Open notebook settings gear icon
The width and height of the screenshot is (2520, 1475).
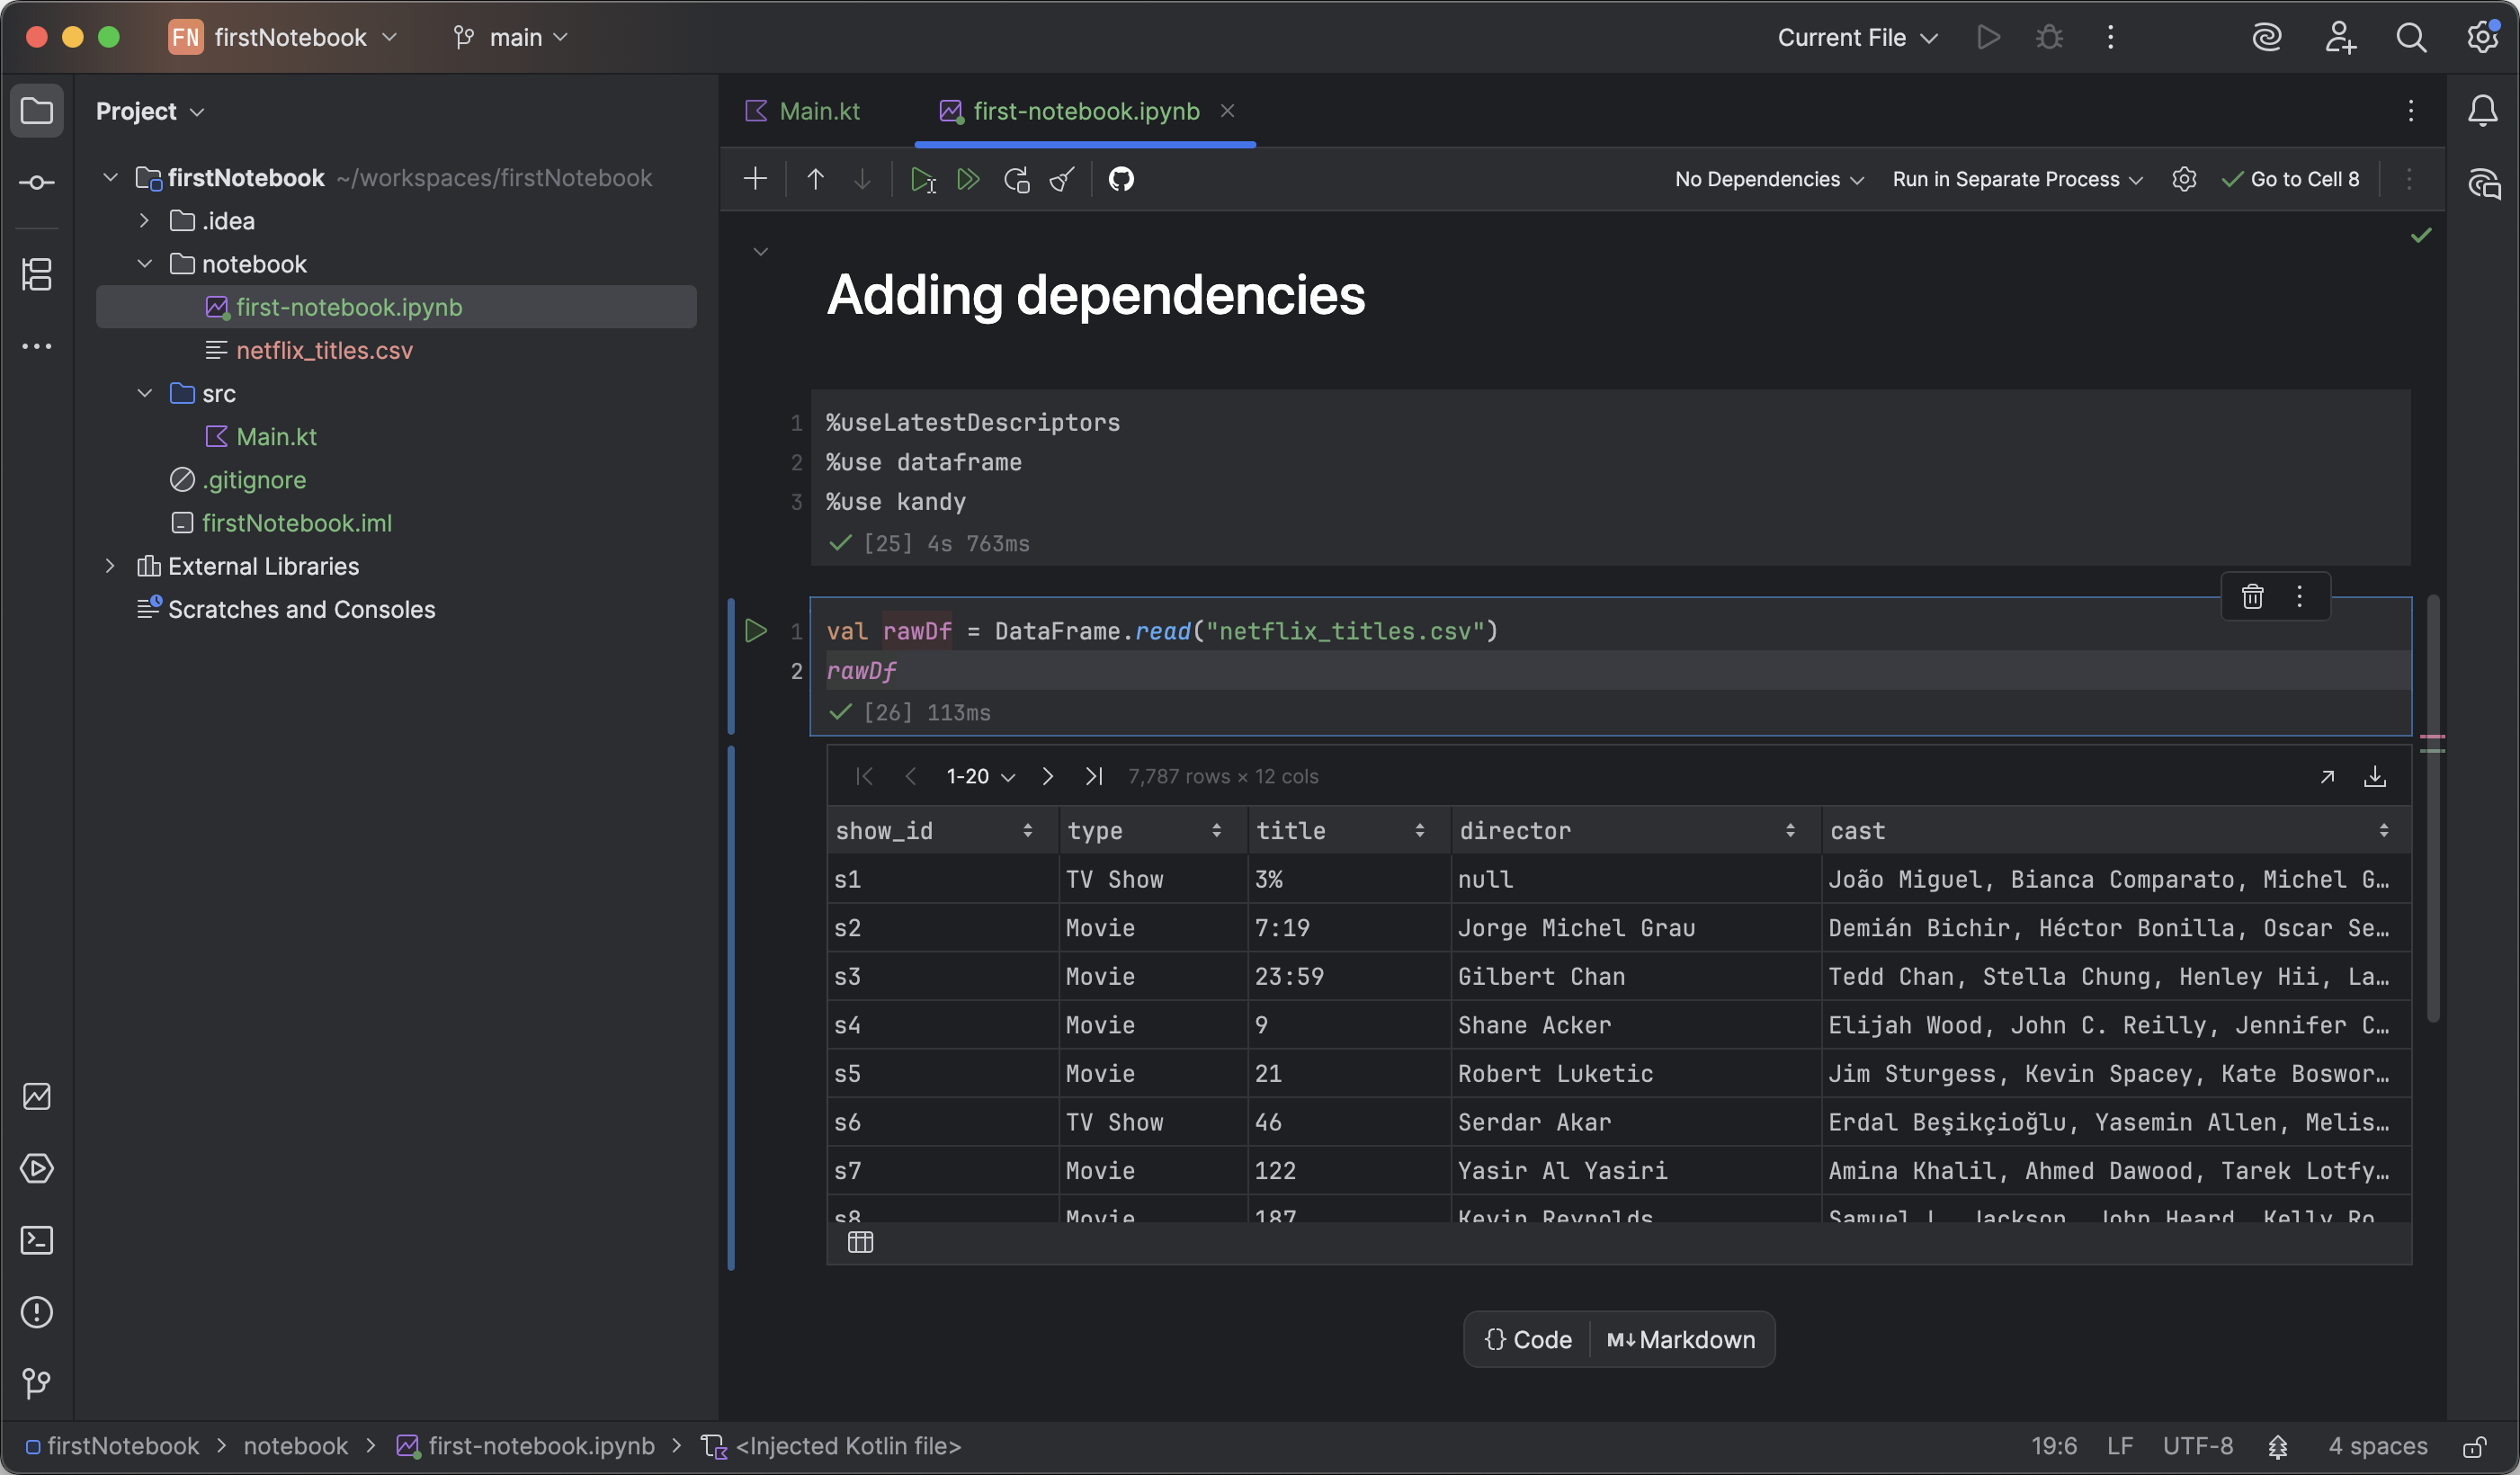(2184, 179)
